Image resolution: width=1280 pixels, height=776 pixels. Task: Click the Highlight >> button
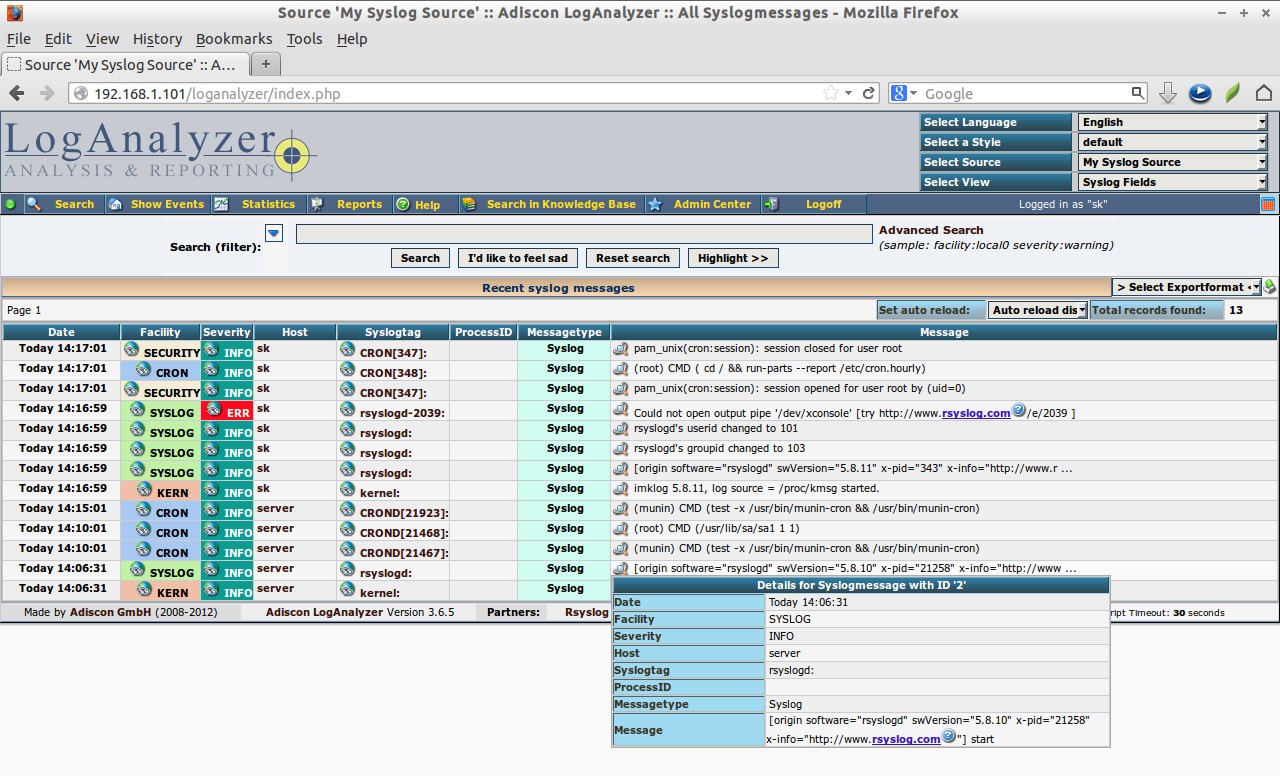733,258
